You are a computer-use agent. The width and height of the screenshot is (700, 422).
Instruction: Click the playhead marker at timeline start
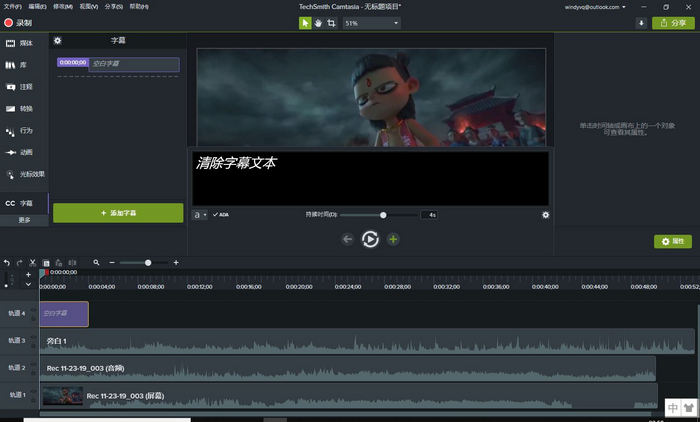(43, 273)
